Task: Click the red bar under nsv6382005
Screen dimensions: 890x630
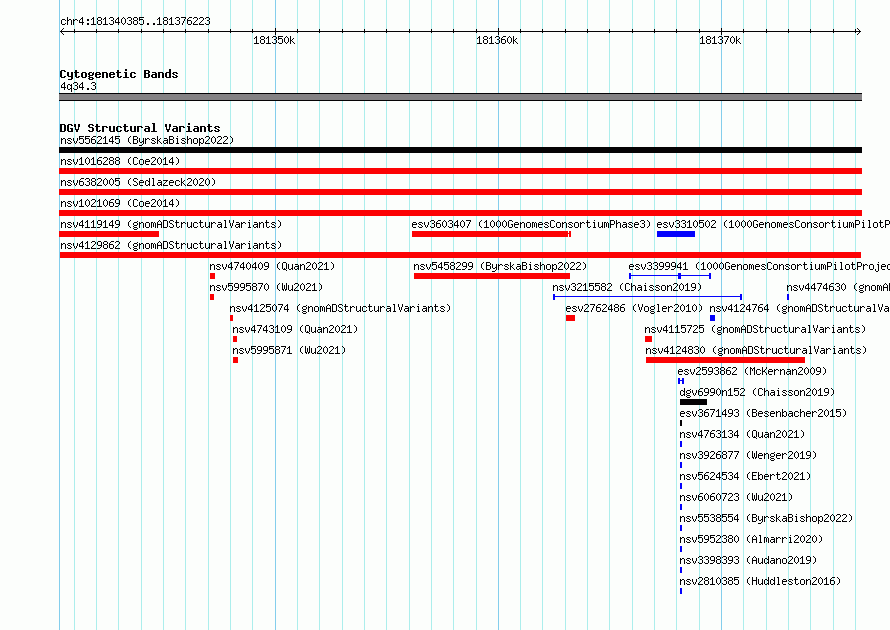Action: [460, 192]
